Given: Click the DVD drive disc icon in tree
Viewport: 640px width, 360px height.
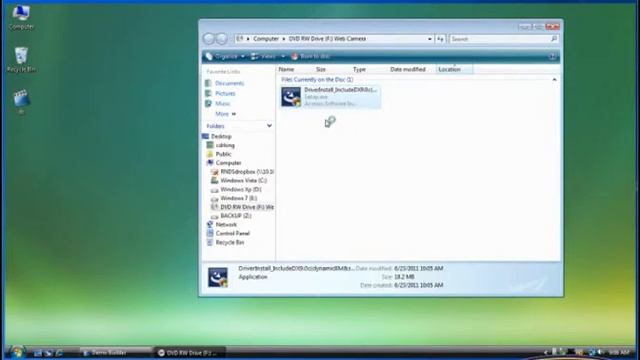Looking at the screenshot, I should click(215, 207).
